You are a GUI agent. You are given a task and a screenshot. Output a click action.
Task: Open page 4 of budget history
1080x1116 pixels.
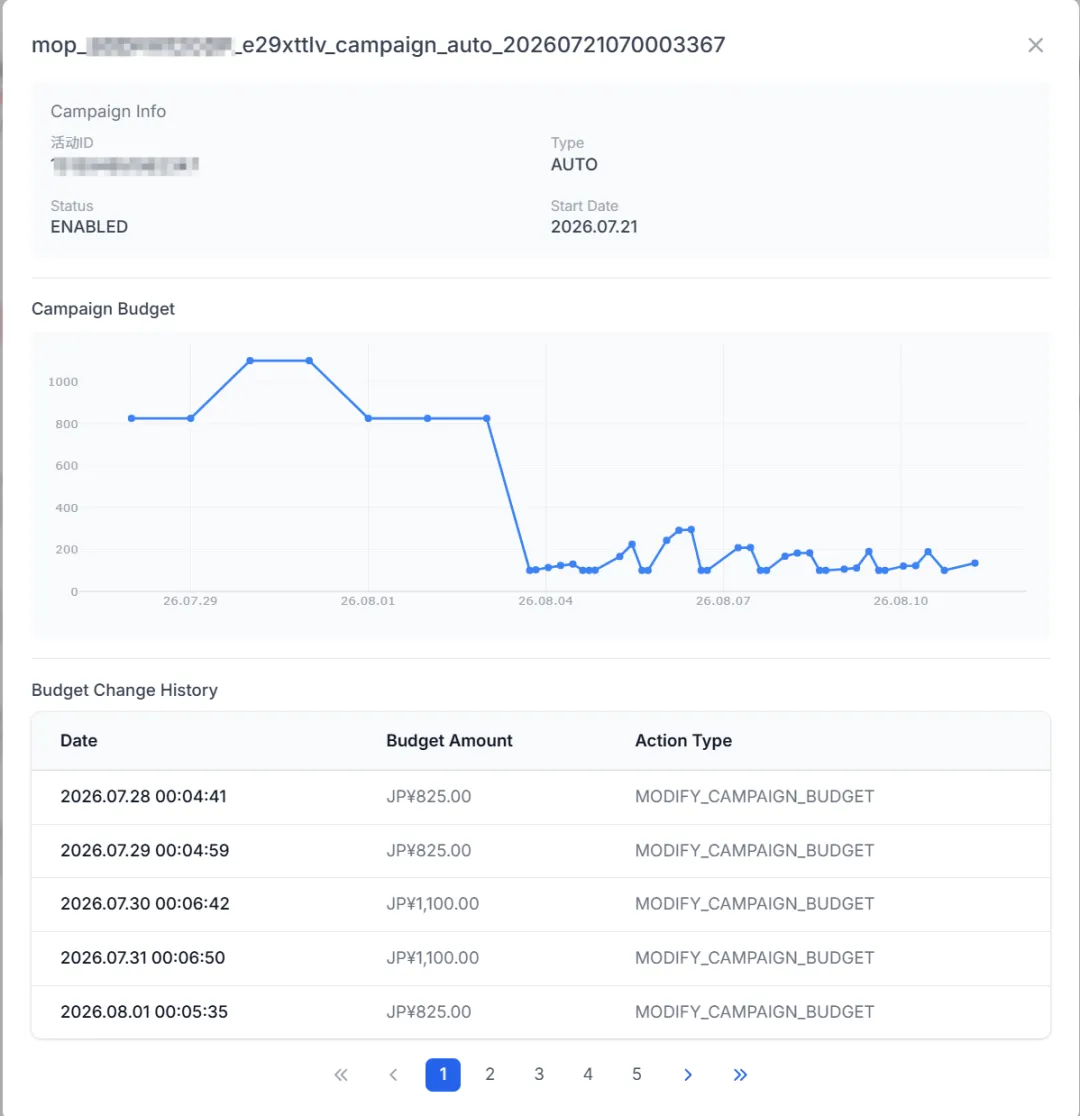coord(588,1075)
